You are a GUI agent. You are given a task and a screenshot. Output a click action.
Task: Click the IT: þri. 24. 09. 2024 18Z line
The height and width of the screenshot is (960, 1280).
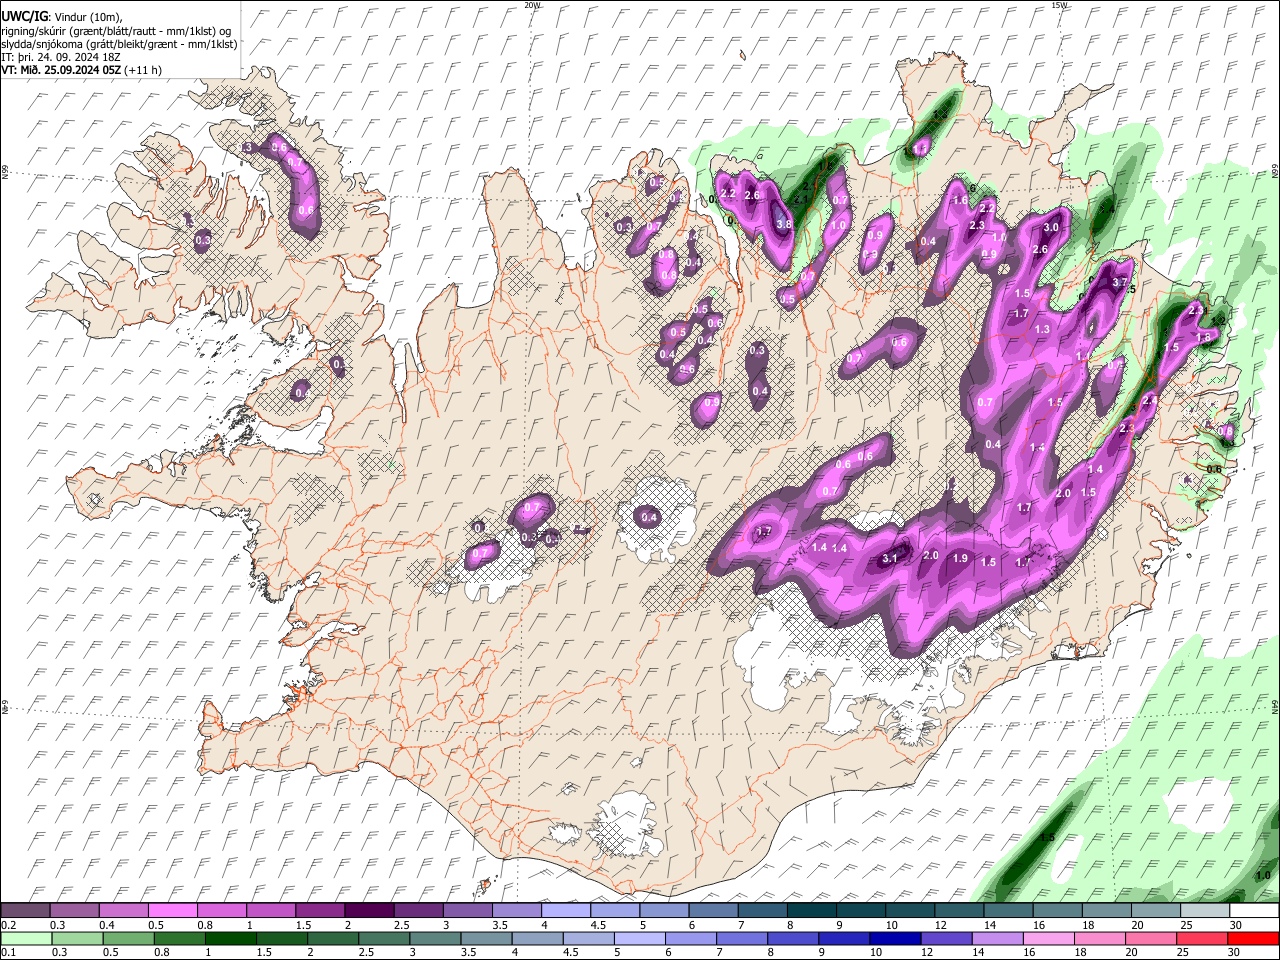click(60, 57)
